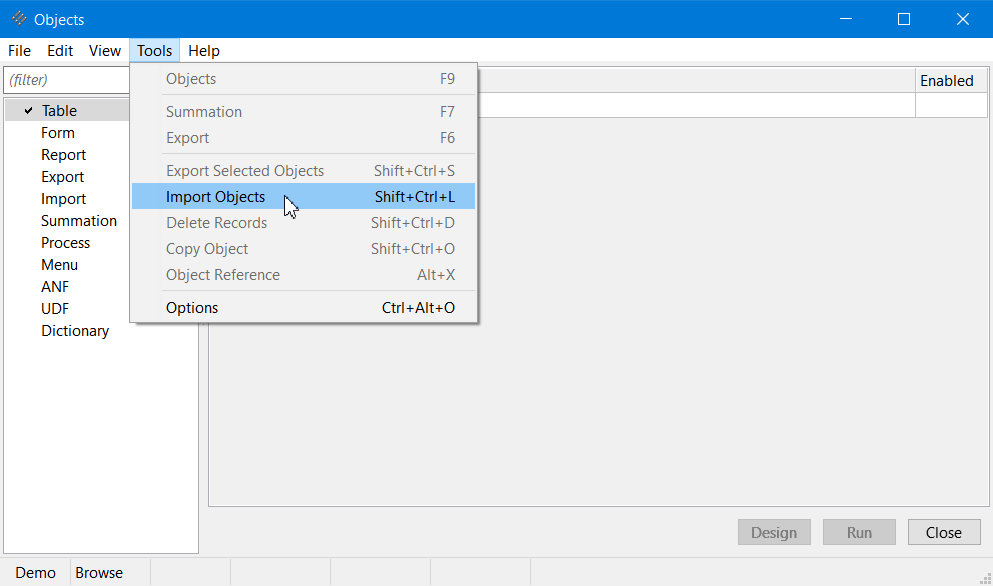Open the Help menu
The width and height of the screenshot is (993, 586).
coord(203,51)
